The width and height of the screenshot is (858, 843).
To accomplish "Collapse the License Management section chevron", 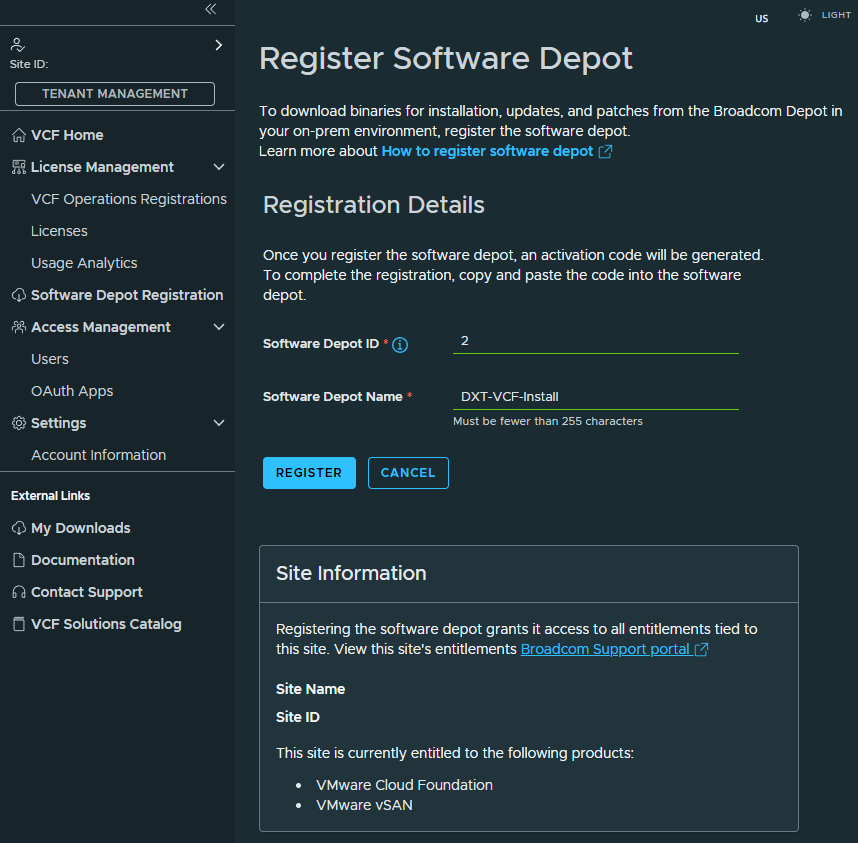I will tap(219, 167).
